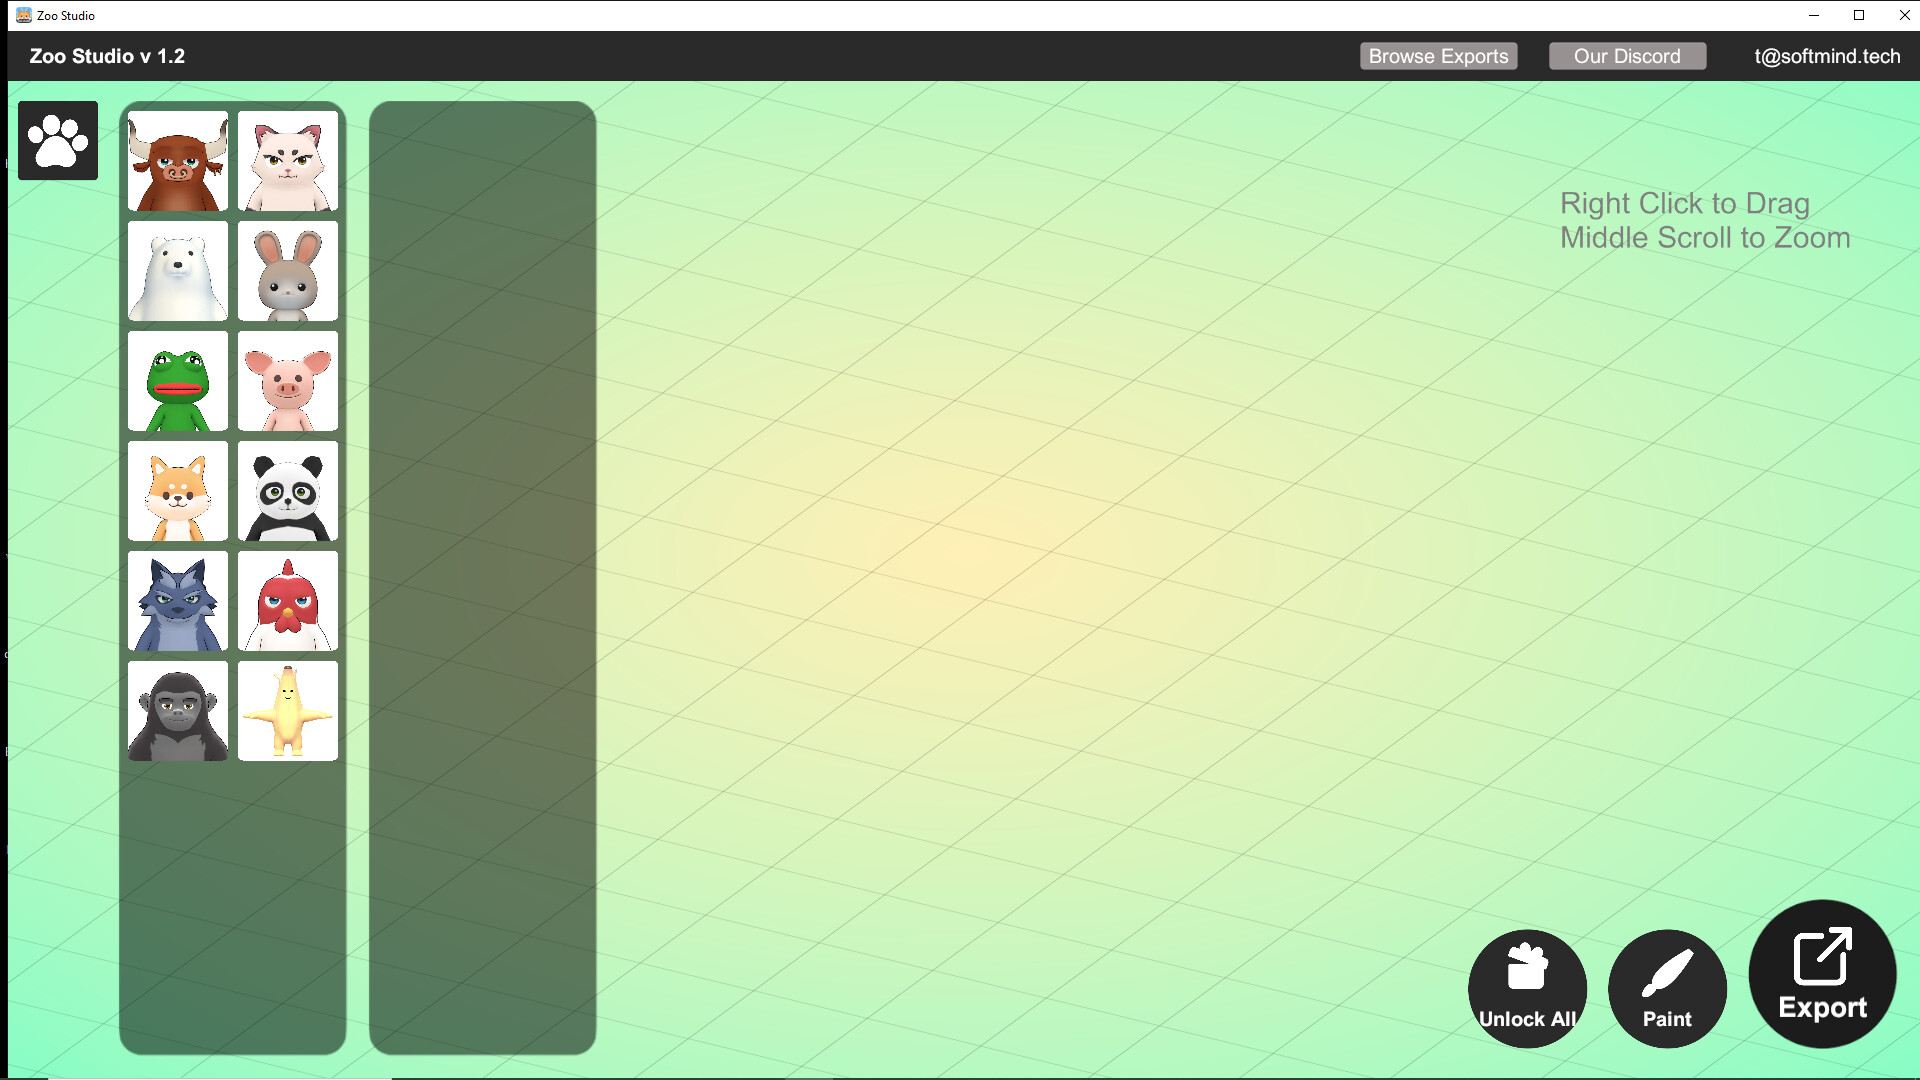Select the bull character thumbnail
This screenshot has height=1080, width=1920.
(x=177, y=160)
